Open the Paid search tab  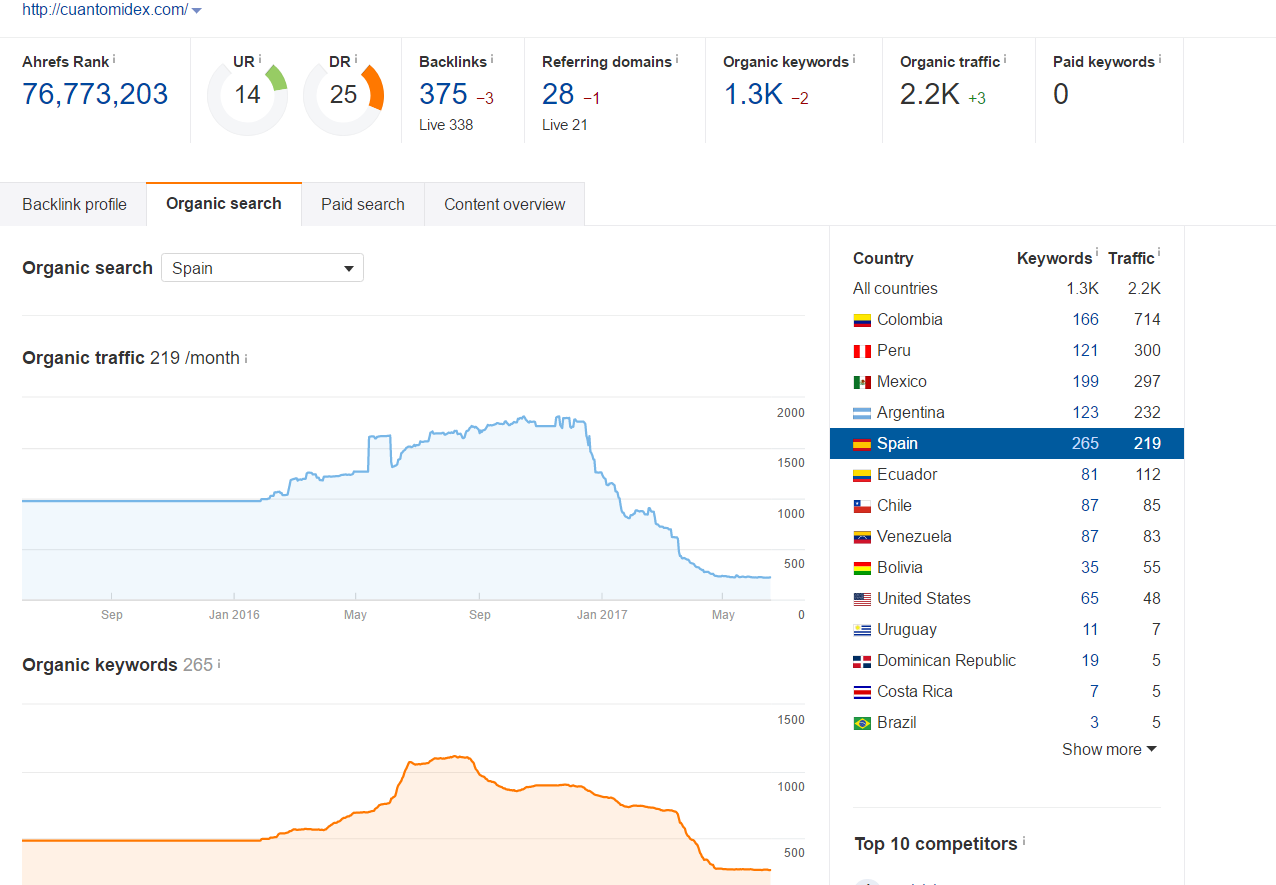click(363, 204)
